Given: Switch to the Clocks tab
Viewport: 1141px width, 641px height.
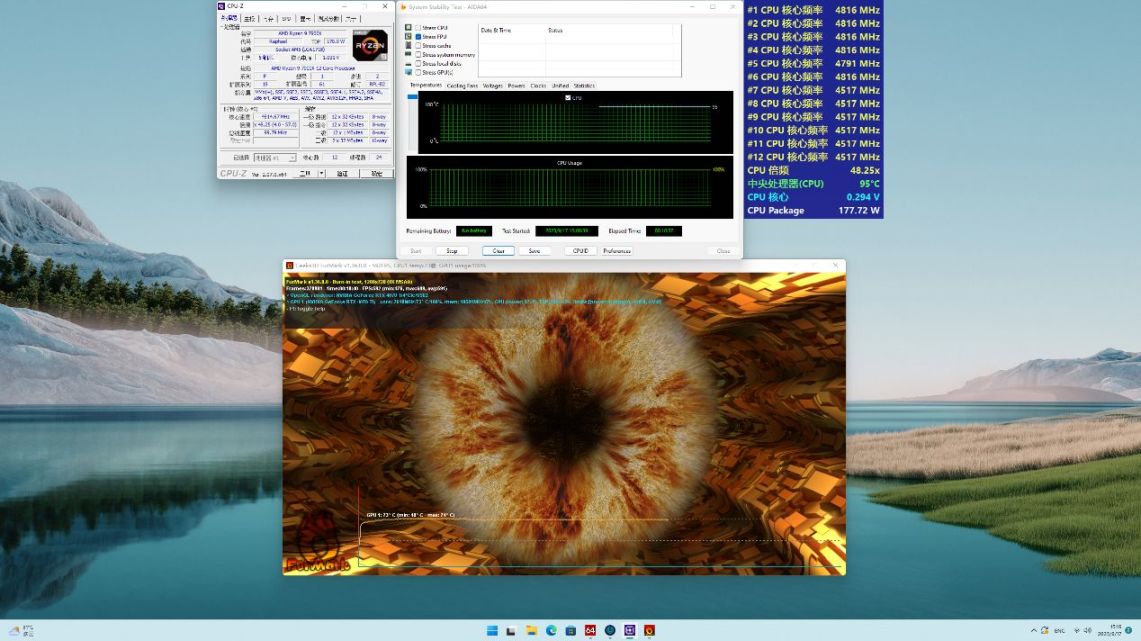Looking at the screenshot, I should tap(538, 86).
